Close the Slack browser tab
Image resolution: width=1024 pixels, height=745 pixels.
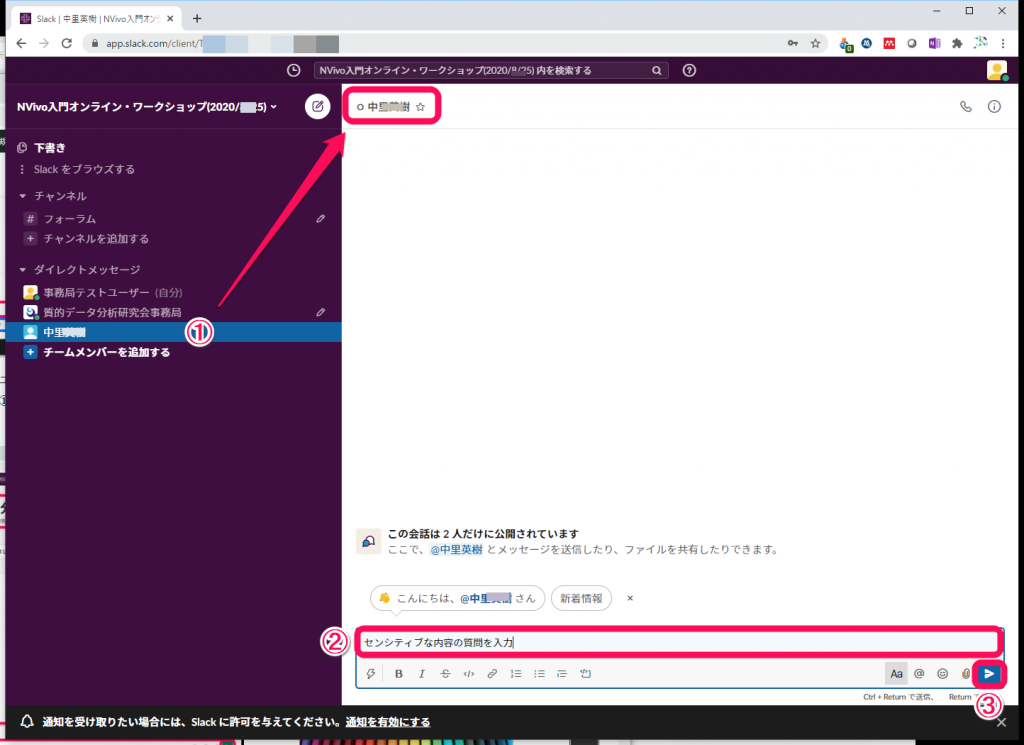170,19
